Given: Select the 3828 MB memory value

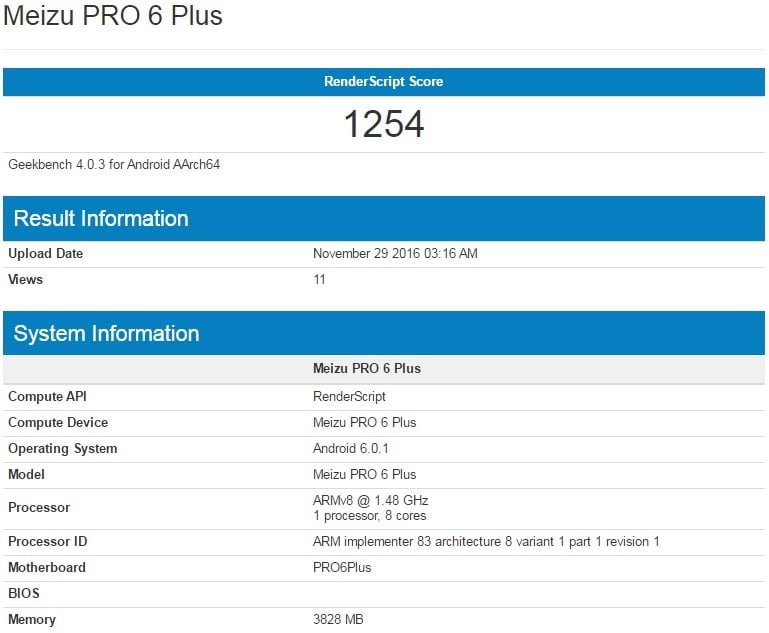Looking at the screenshot, I should 338,619.
